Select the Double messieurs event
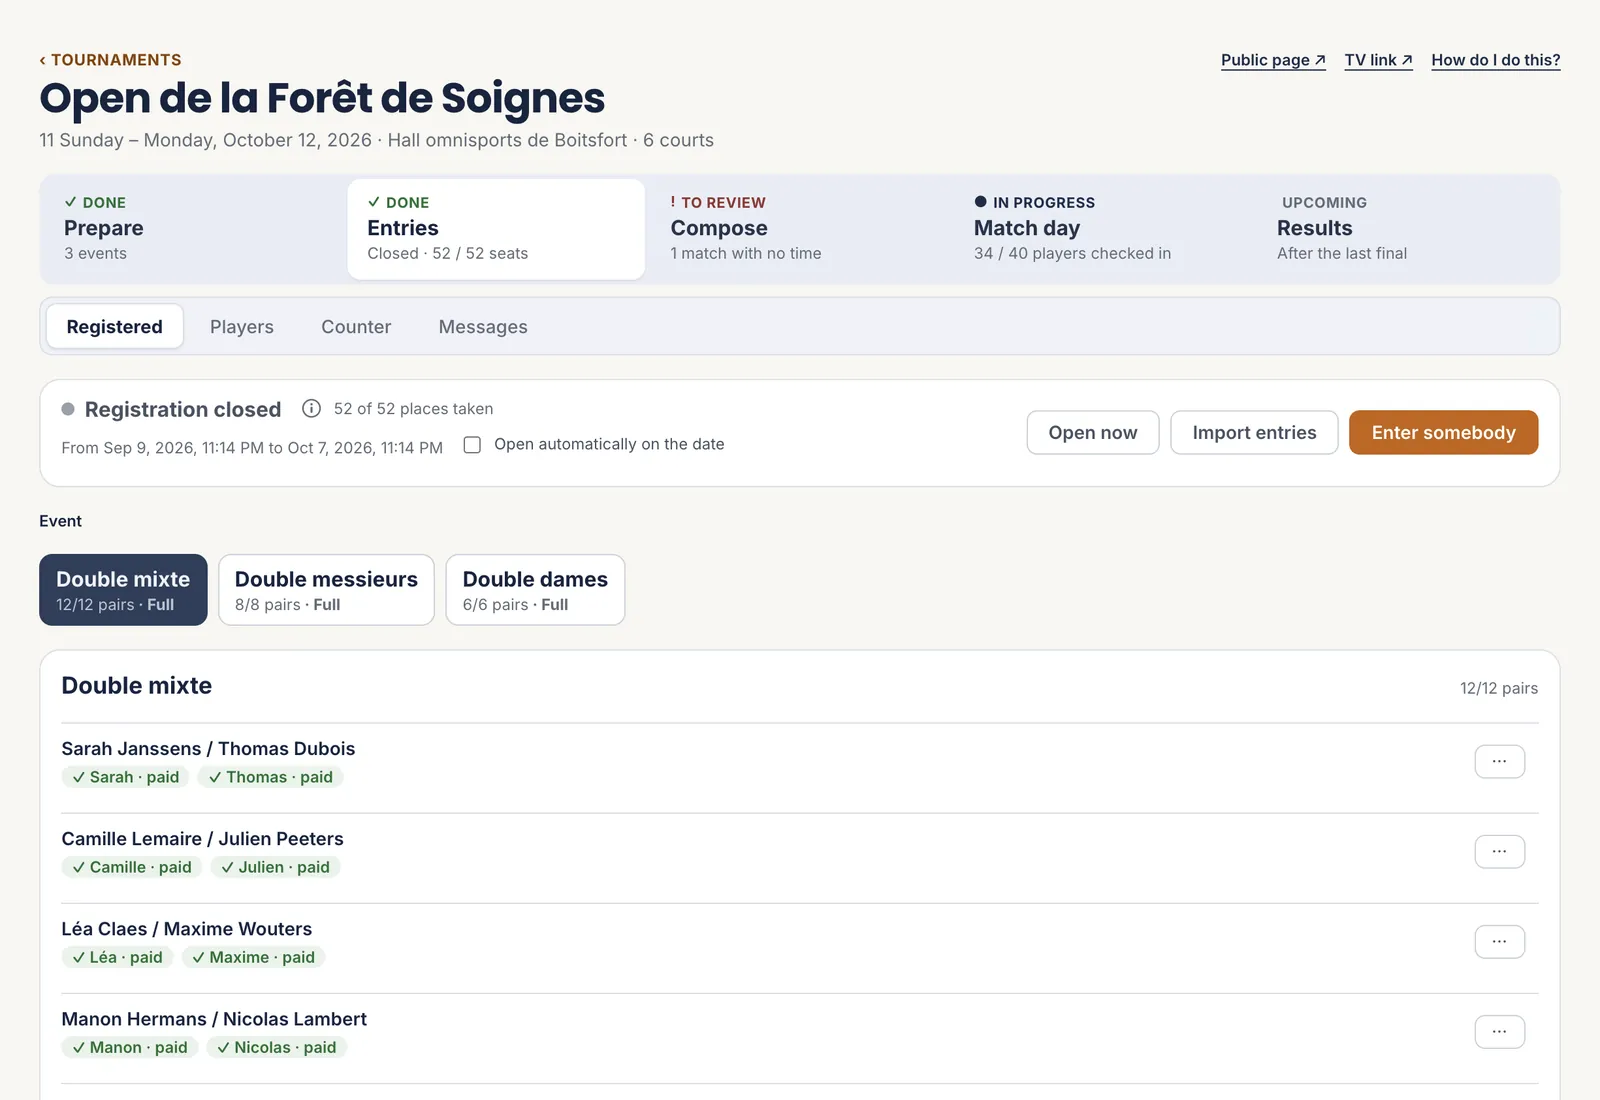 click(x=326, y=590)
